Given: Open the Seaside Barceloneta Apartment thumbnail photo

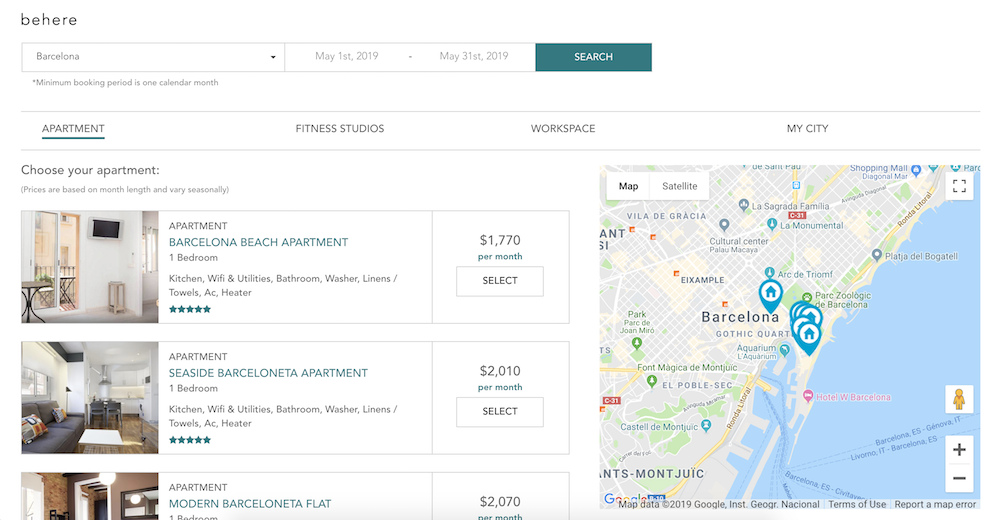Looking at the screenshot, I should click(x=90, y=397).
